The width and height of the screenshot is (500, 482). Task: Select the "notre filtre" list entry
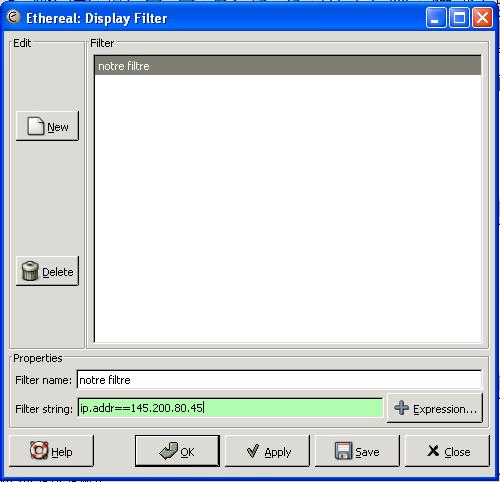288,66
